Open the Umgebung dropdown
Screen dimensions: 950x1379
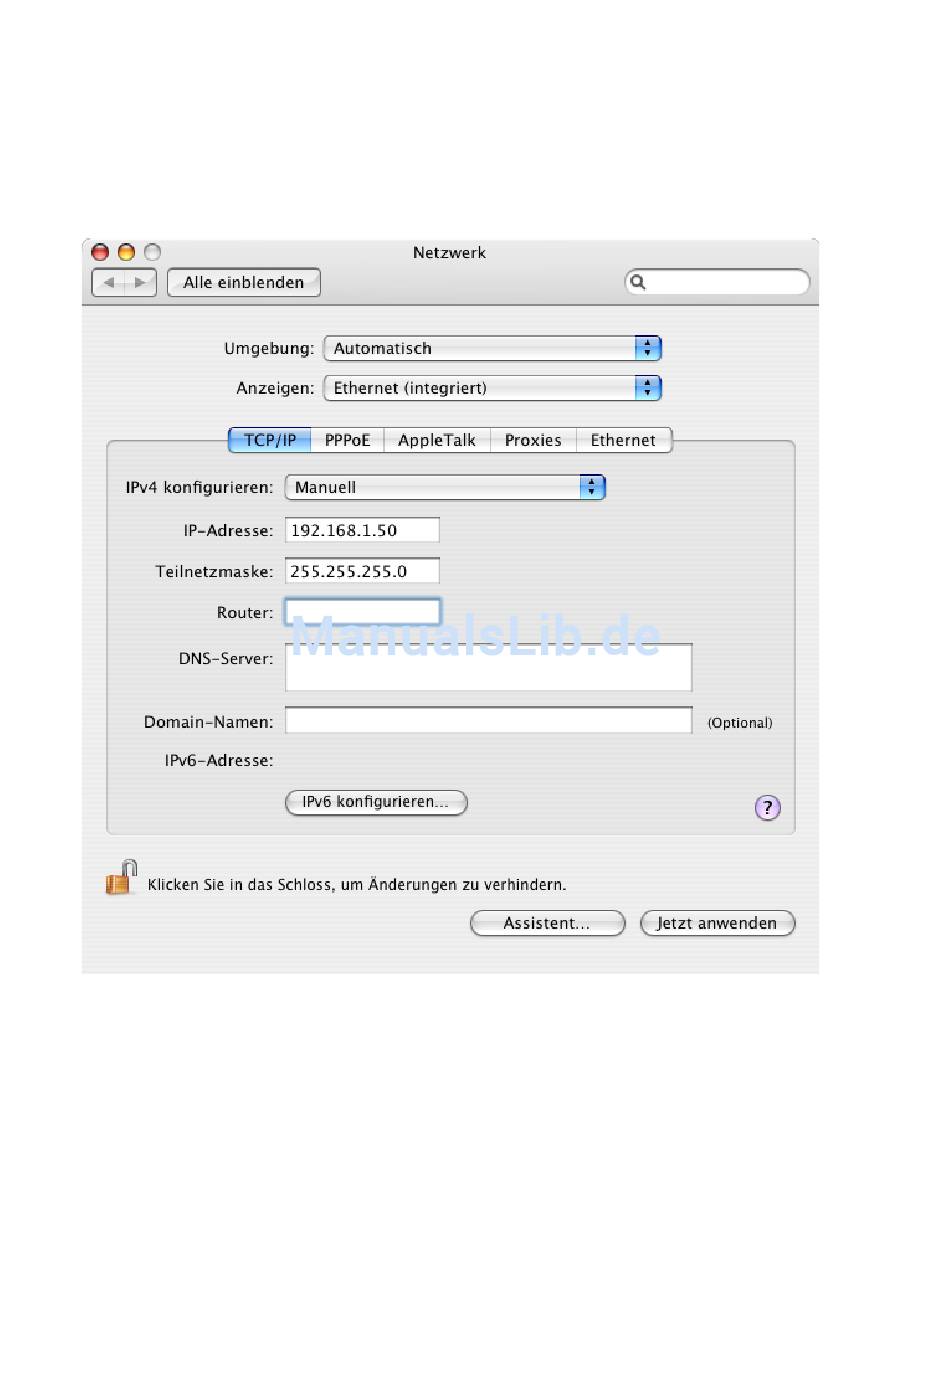(493, 348)
